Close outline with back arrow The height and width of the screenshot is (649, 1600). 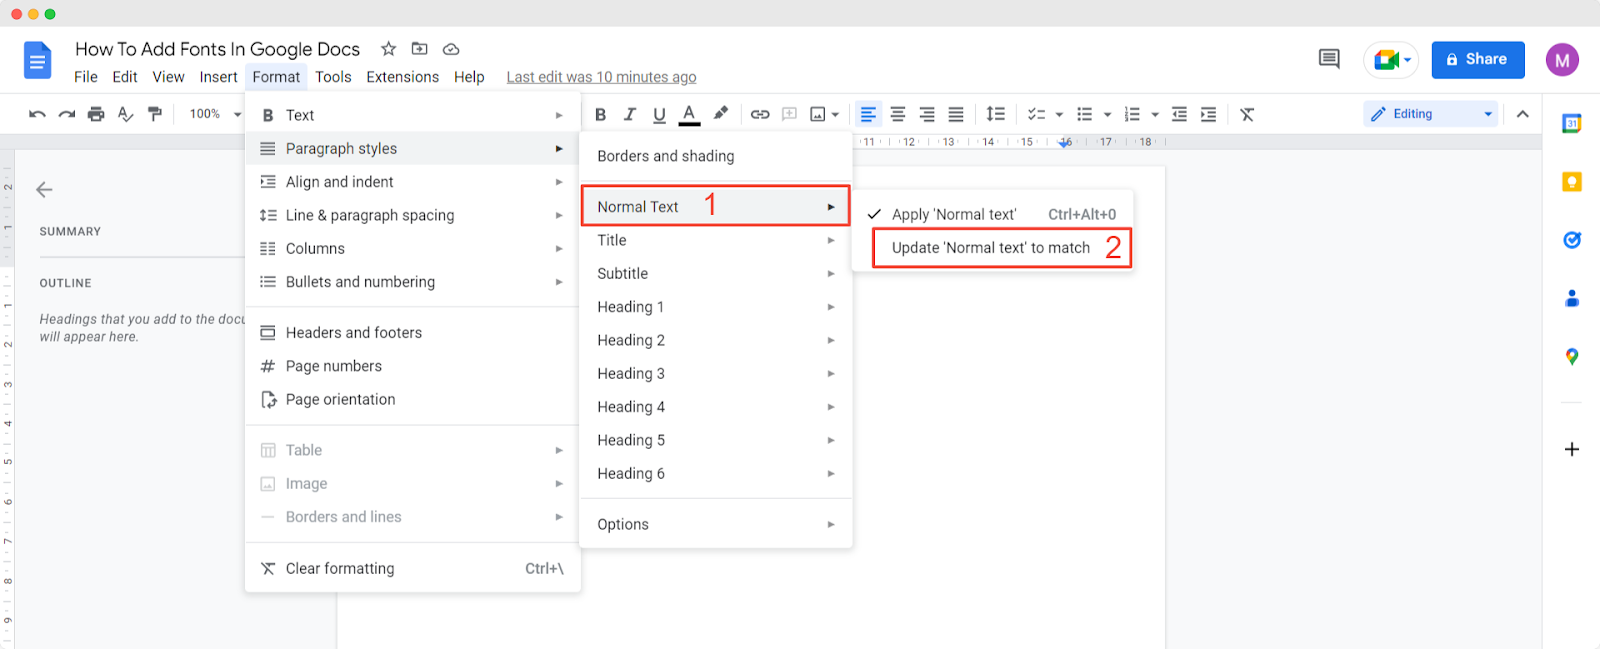[44, 189]
